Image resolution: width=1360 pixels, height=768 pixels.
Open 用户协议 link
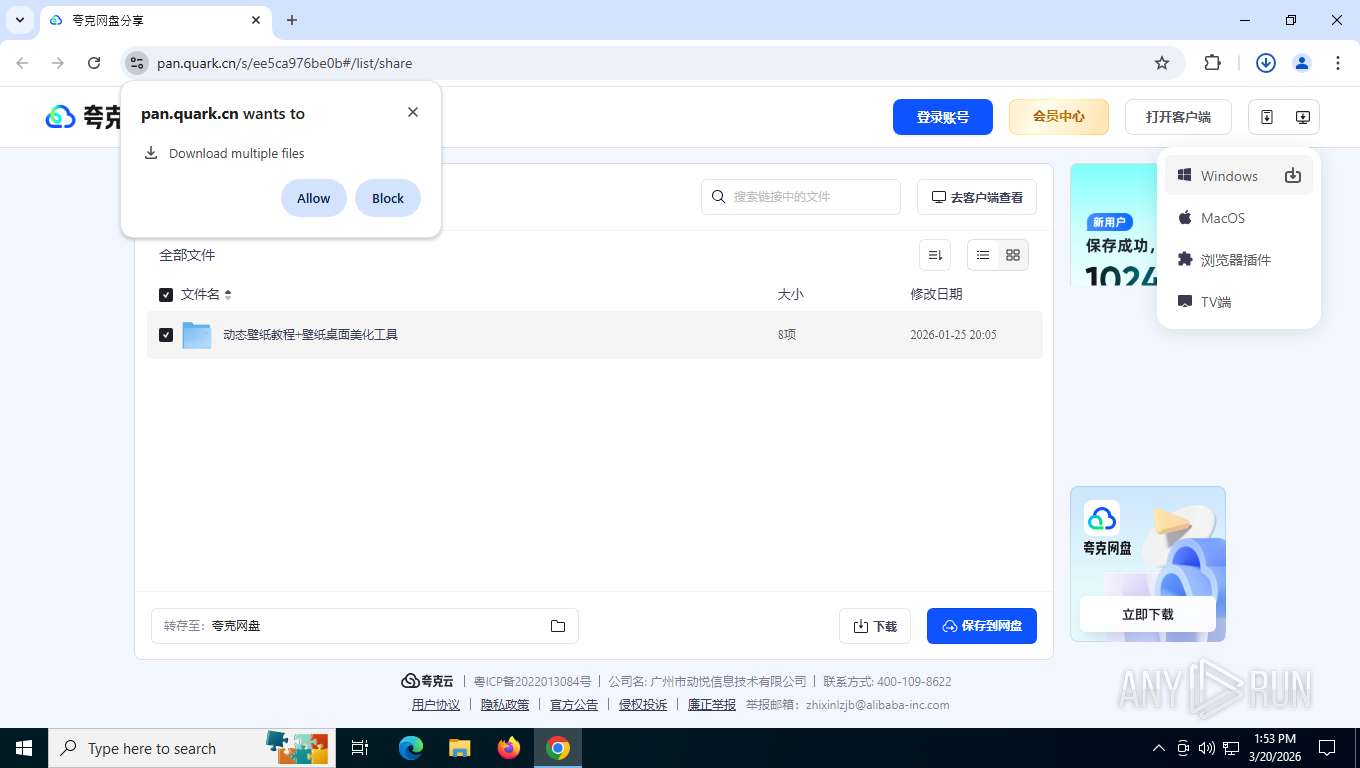click(436, 705)
